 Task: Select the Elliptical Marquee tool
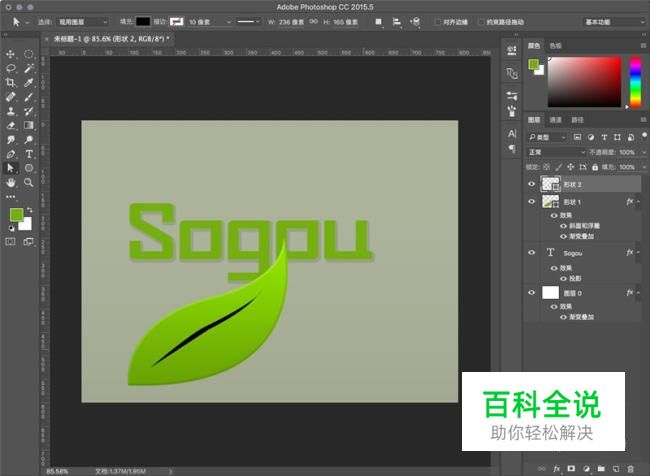click(x=29, y=54)
